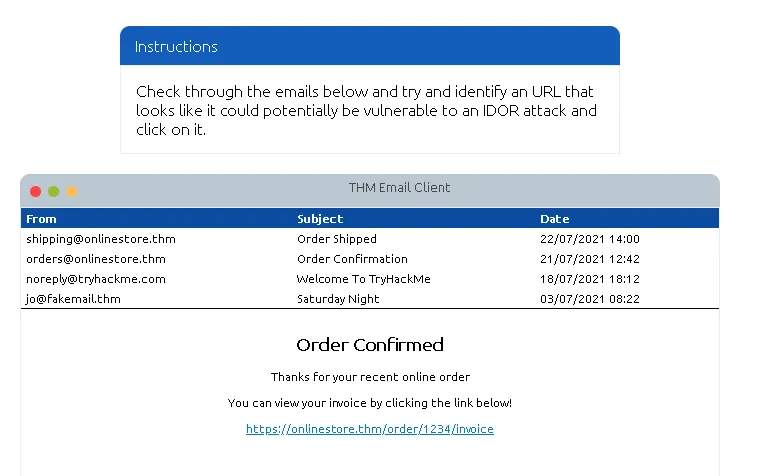Click the green window dot
The image size is (758, 476).
point(54,191)
